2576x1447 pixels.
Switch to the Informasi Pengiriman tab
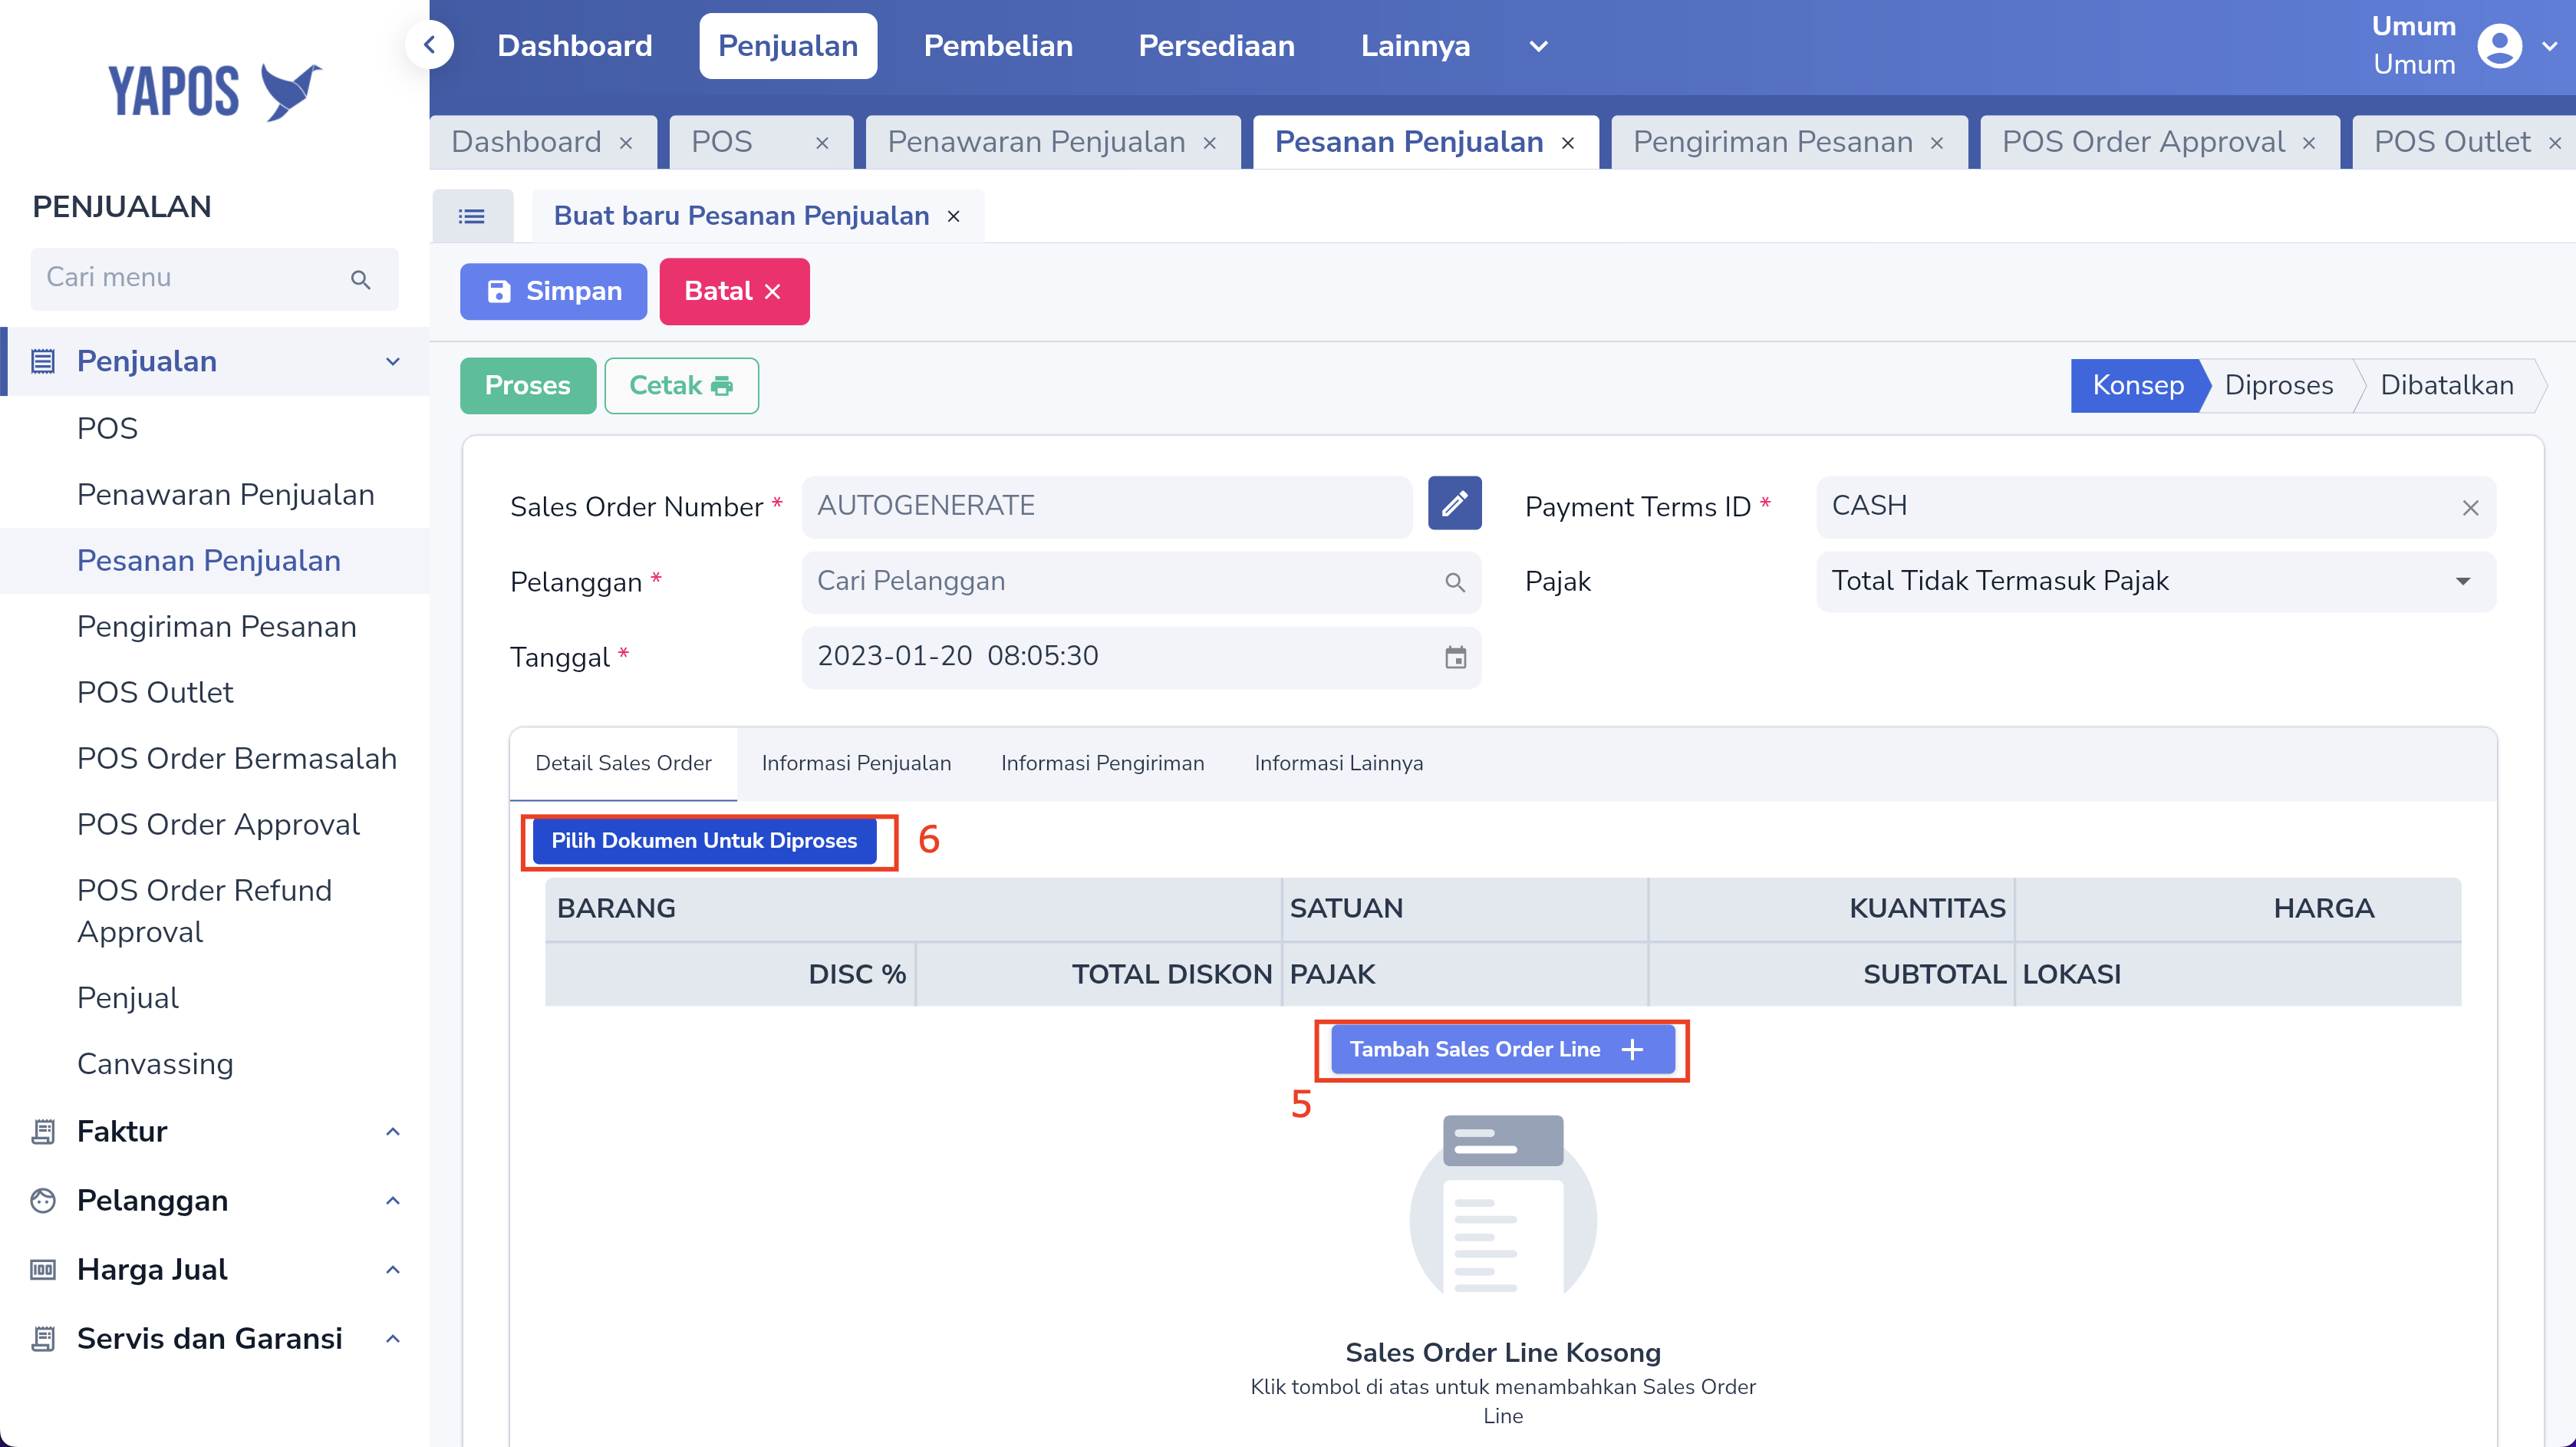click(1102, 763)
